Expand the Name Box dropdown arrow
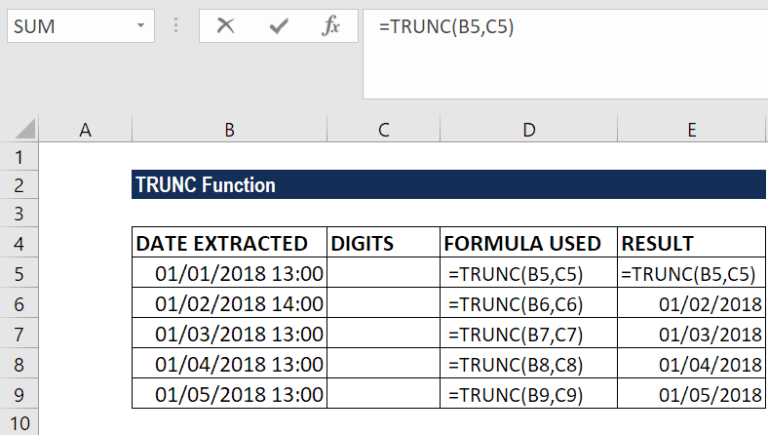 (141, 26)
